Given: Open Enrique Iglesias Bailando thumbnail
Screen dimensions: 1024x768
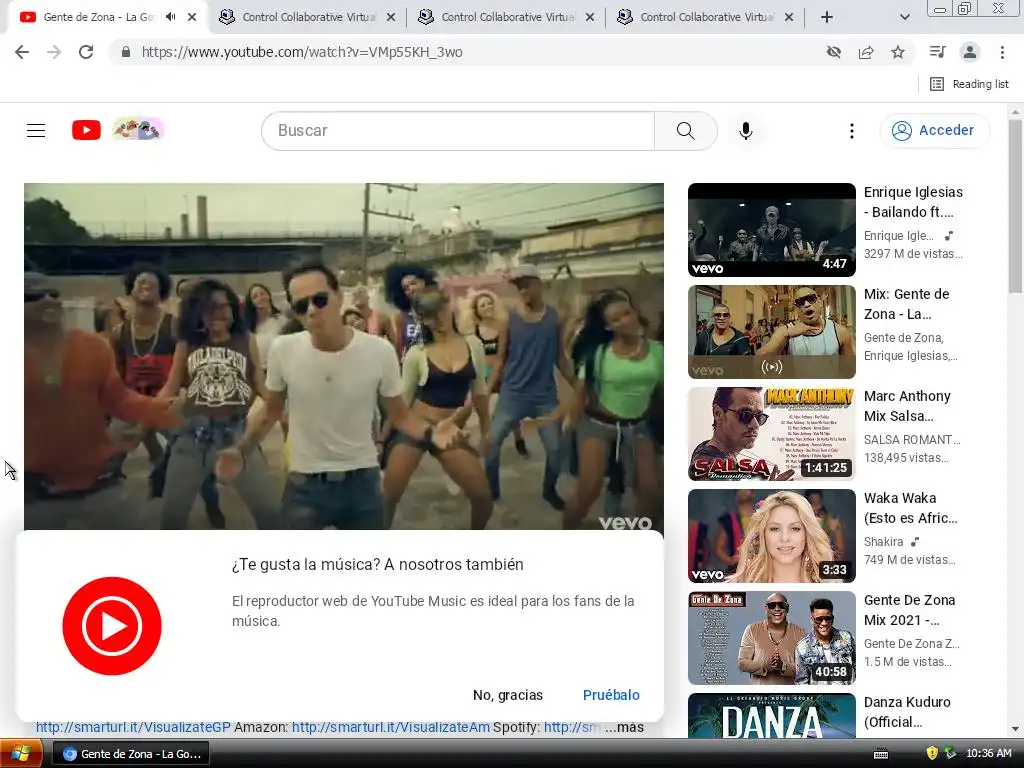Looking at the screenshot, I should 772,230.
